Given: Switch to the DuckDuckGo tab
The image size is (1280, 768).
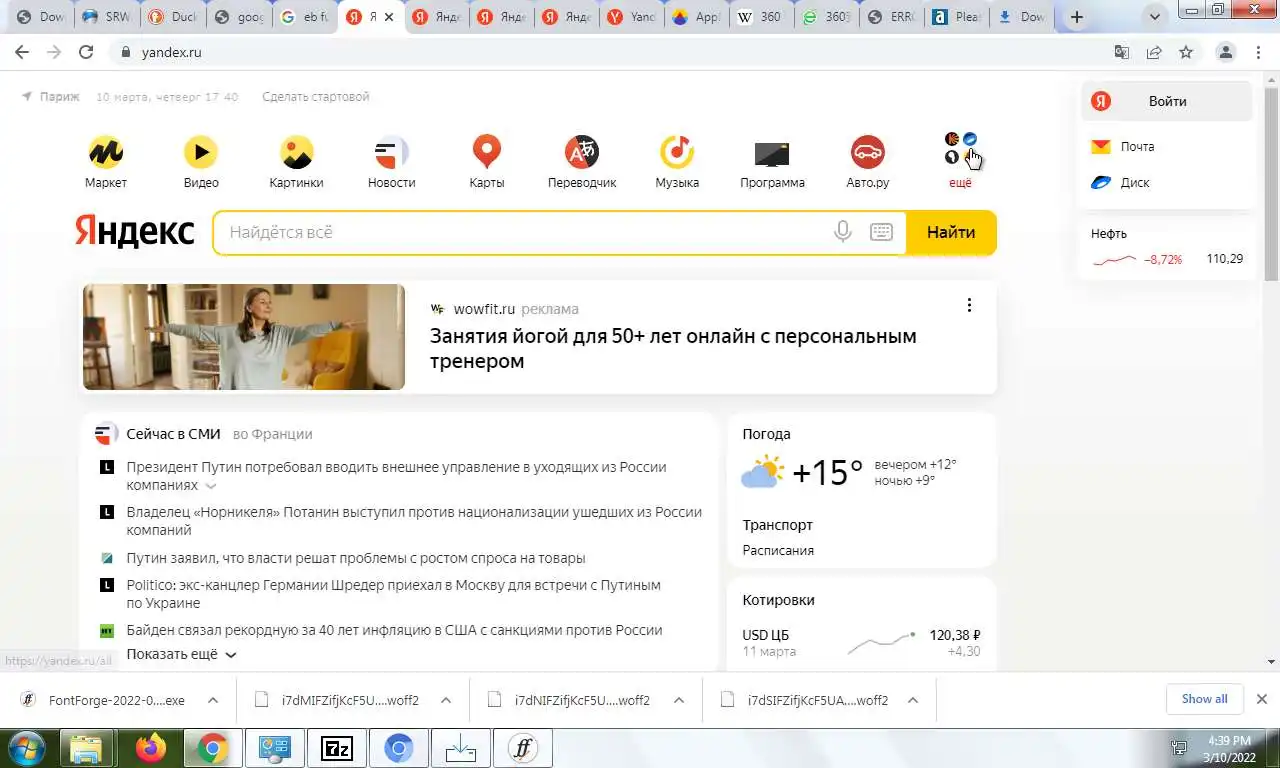Looking at the screenshot, I should click(x=170, y=17).
